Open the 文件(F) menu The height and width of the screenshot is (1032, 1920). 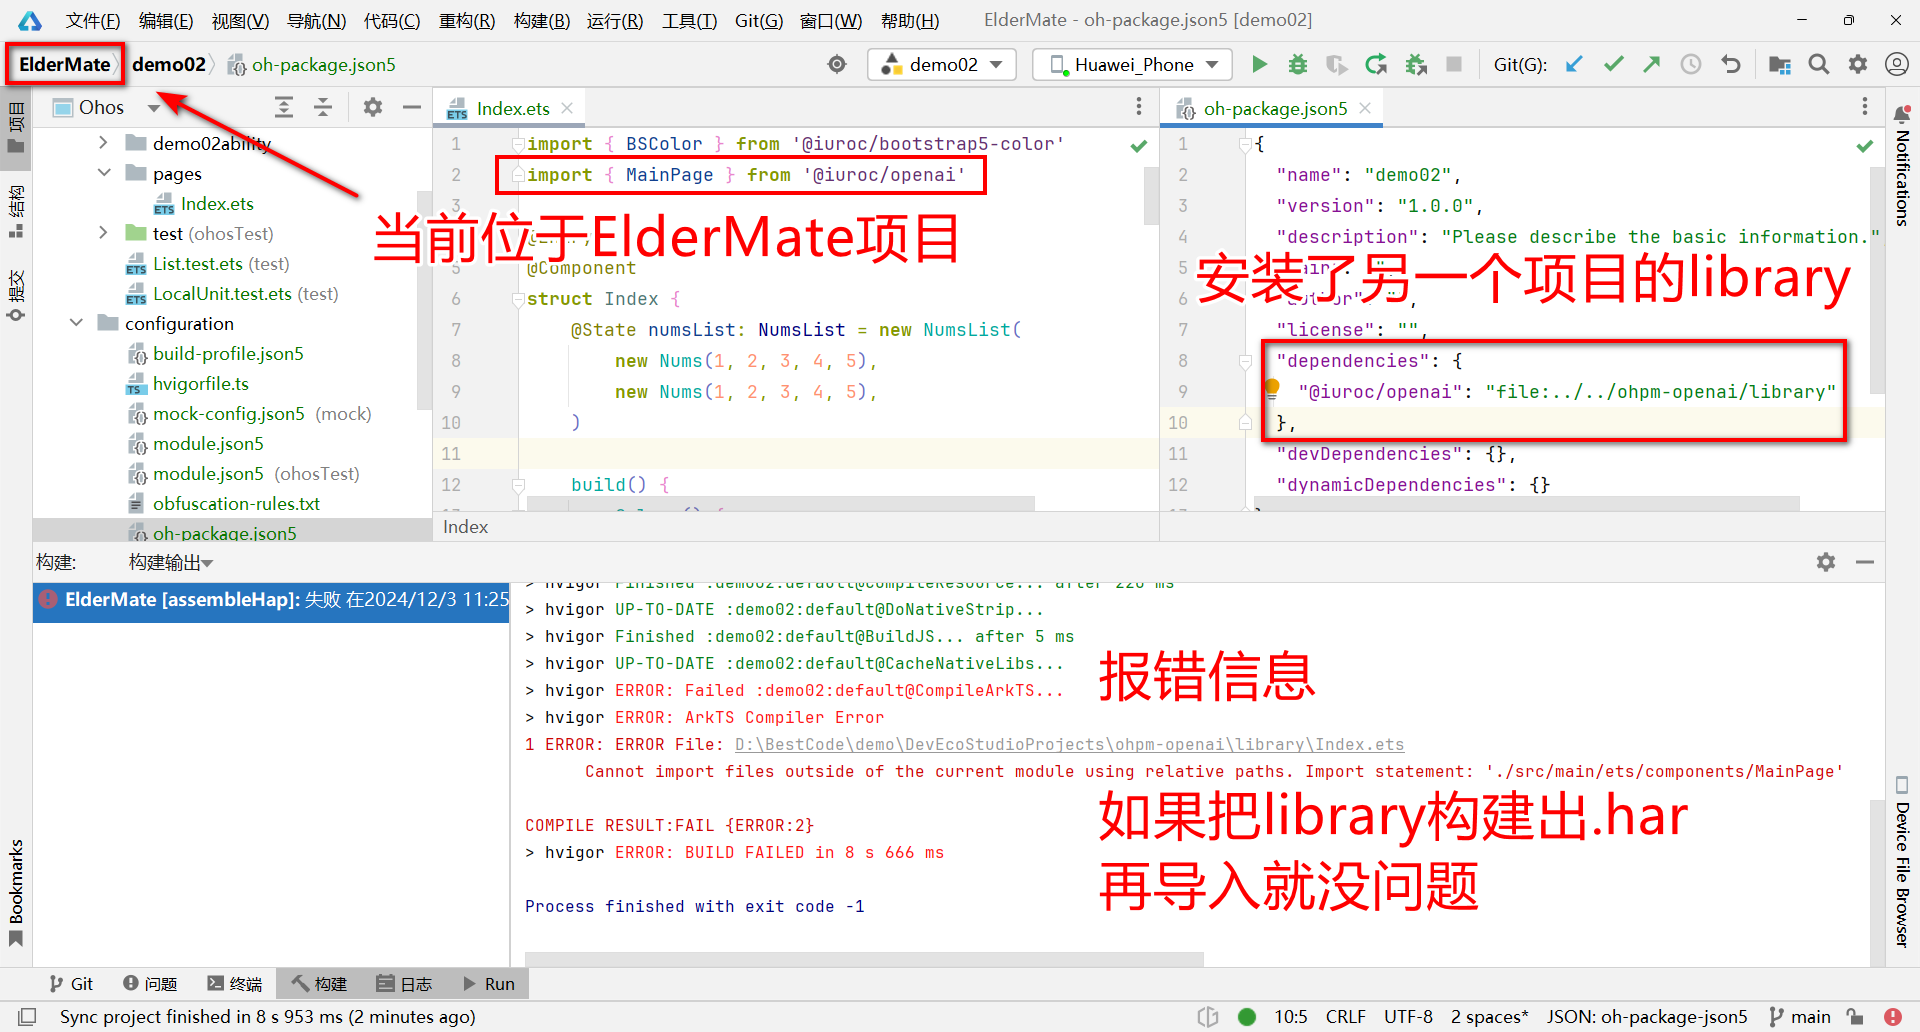pyautogui.click(x=93, y=20)
